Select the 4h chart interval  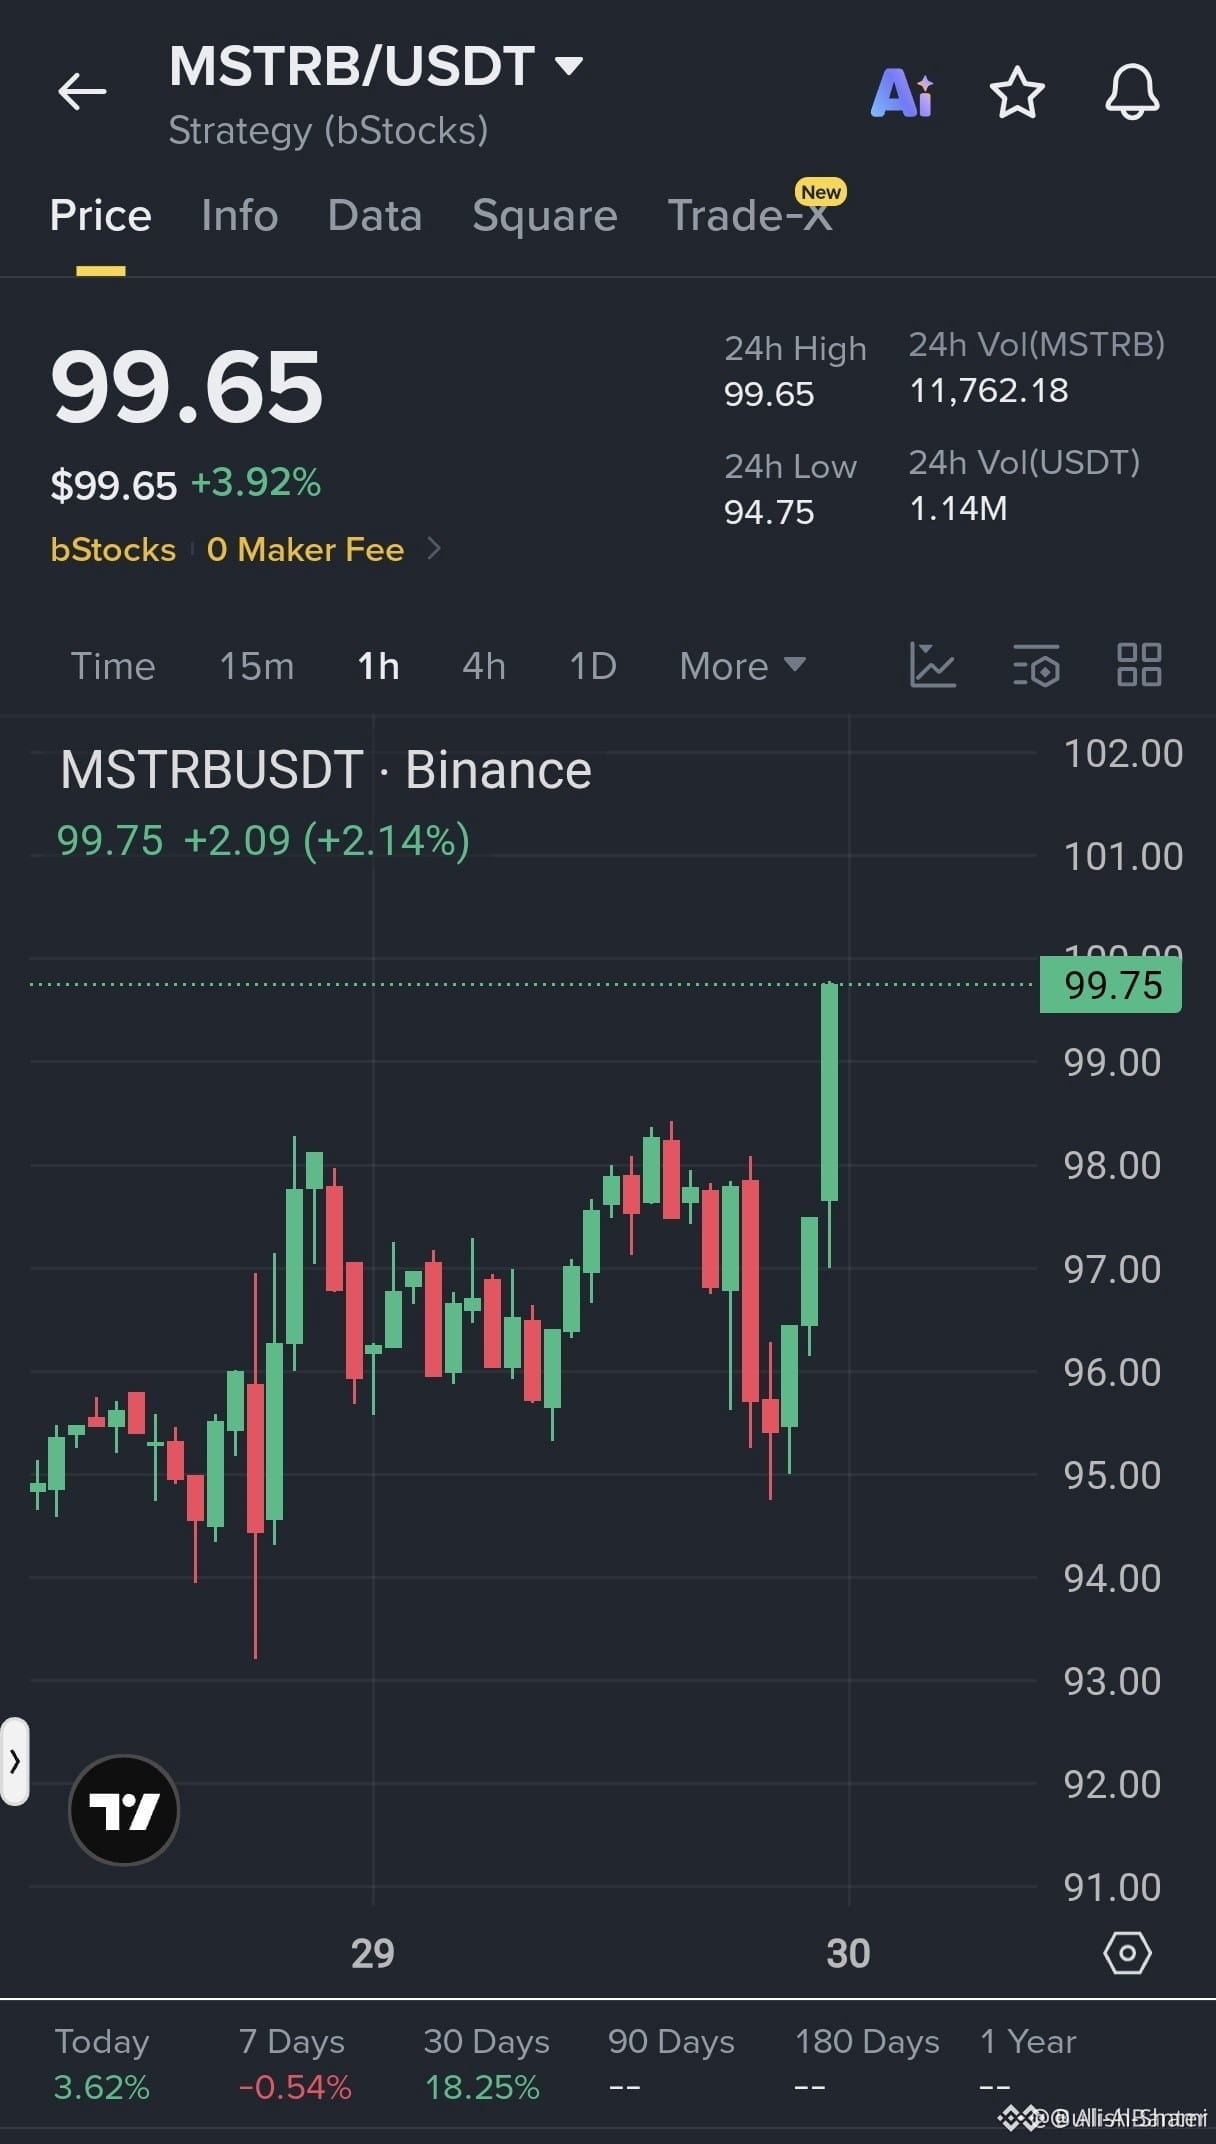coord(484,666)
